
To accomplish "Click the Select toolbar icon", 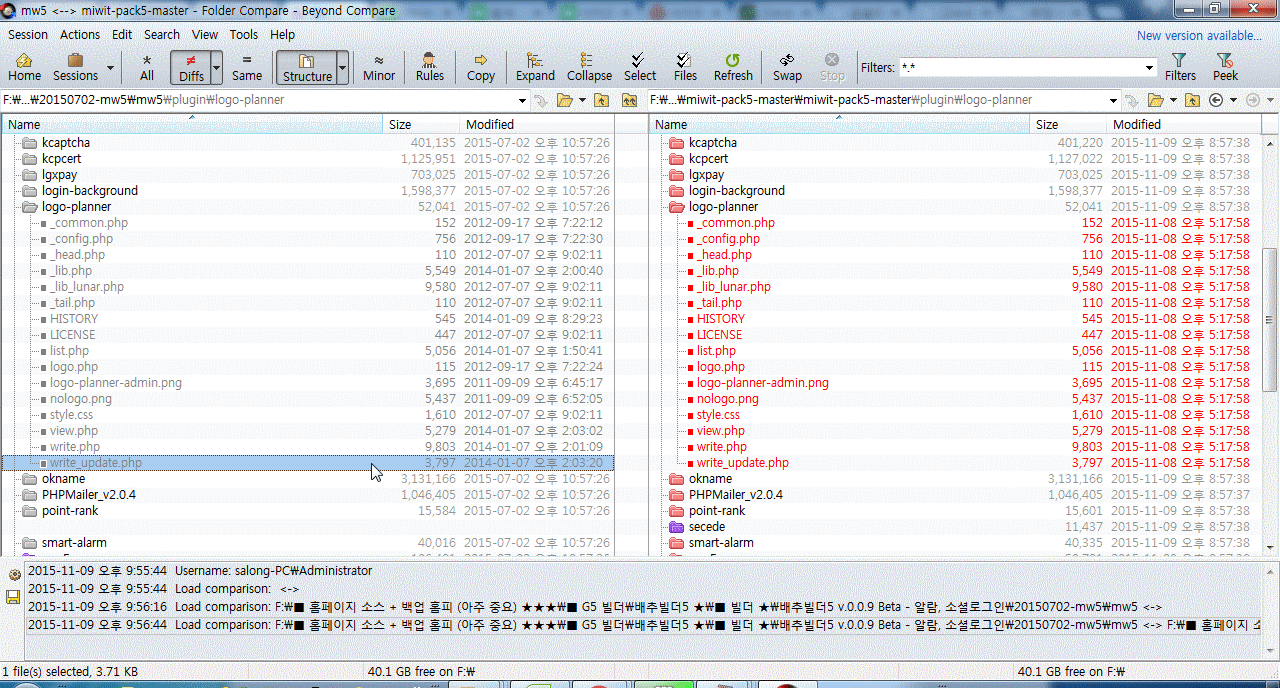I will point(640,67).
